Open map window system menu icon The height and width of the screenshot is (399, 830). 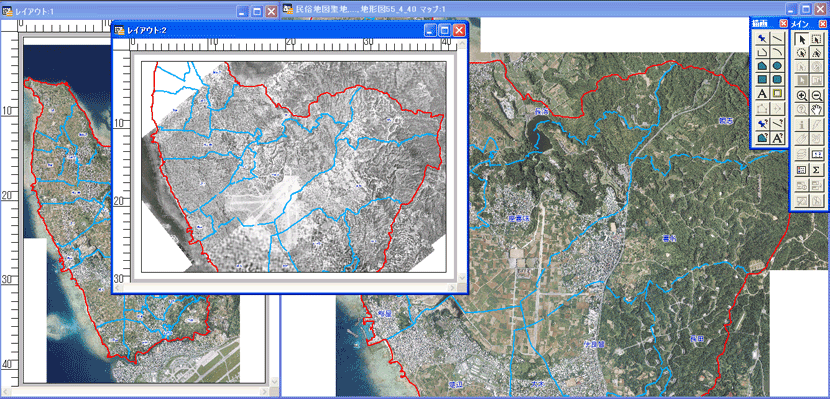tap(288, 9)
